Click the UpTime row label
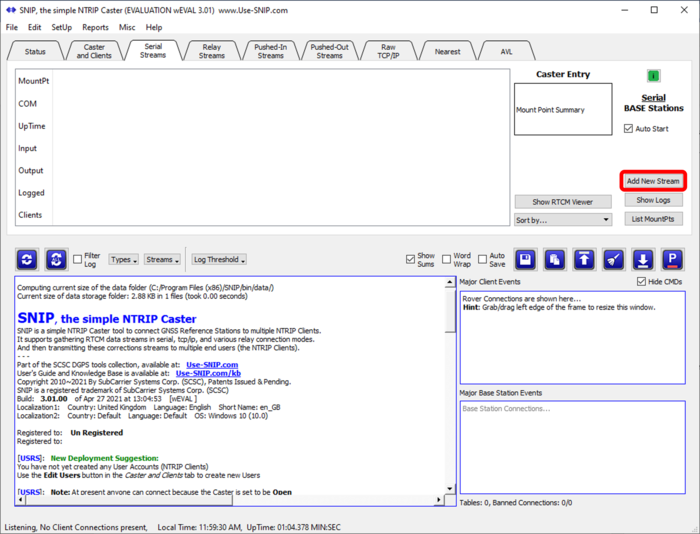The image size is (700, 534). click(x=32, y=126)
